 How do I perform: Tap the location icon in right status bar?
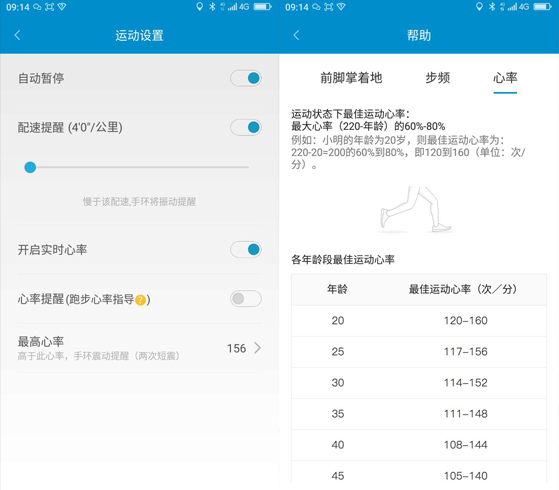tap(479, 6)
